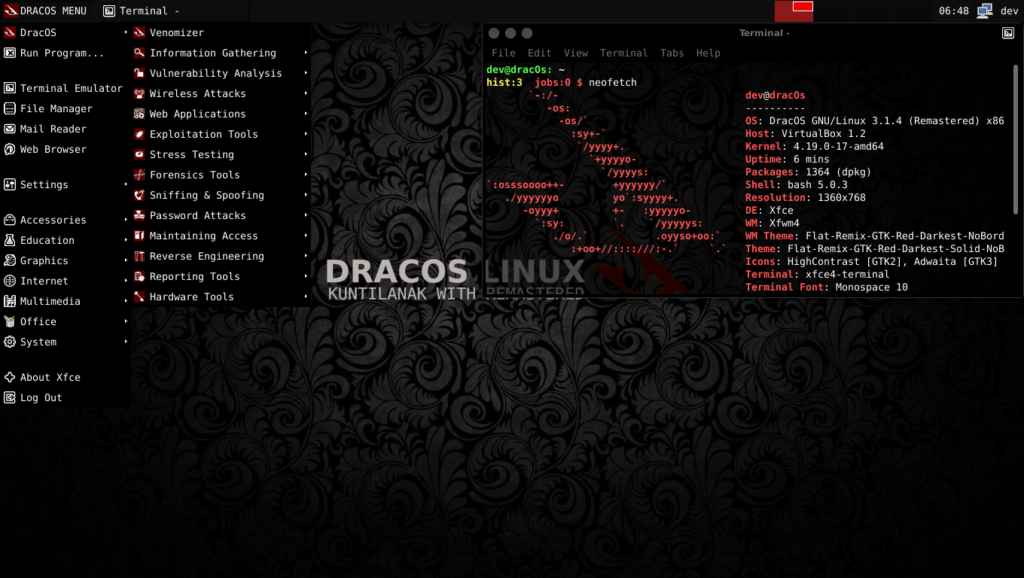Click the 06:48 clock in panel

[953, 10]
